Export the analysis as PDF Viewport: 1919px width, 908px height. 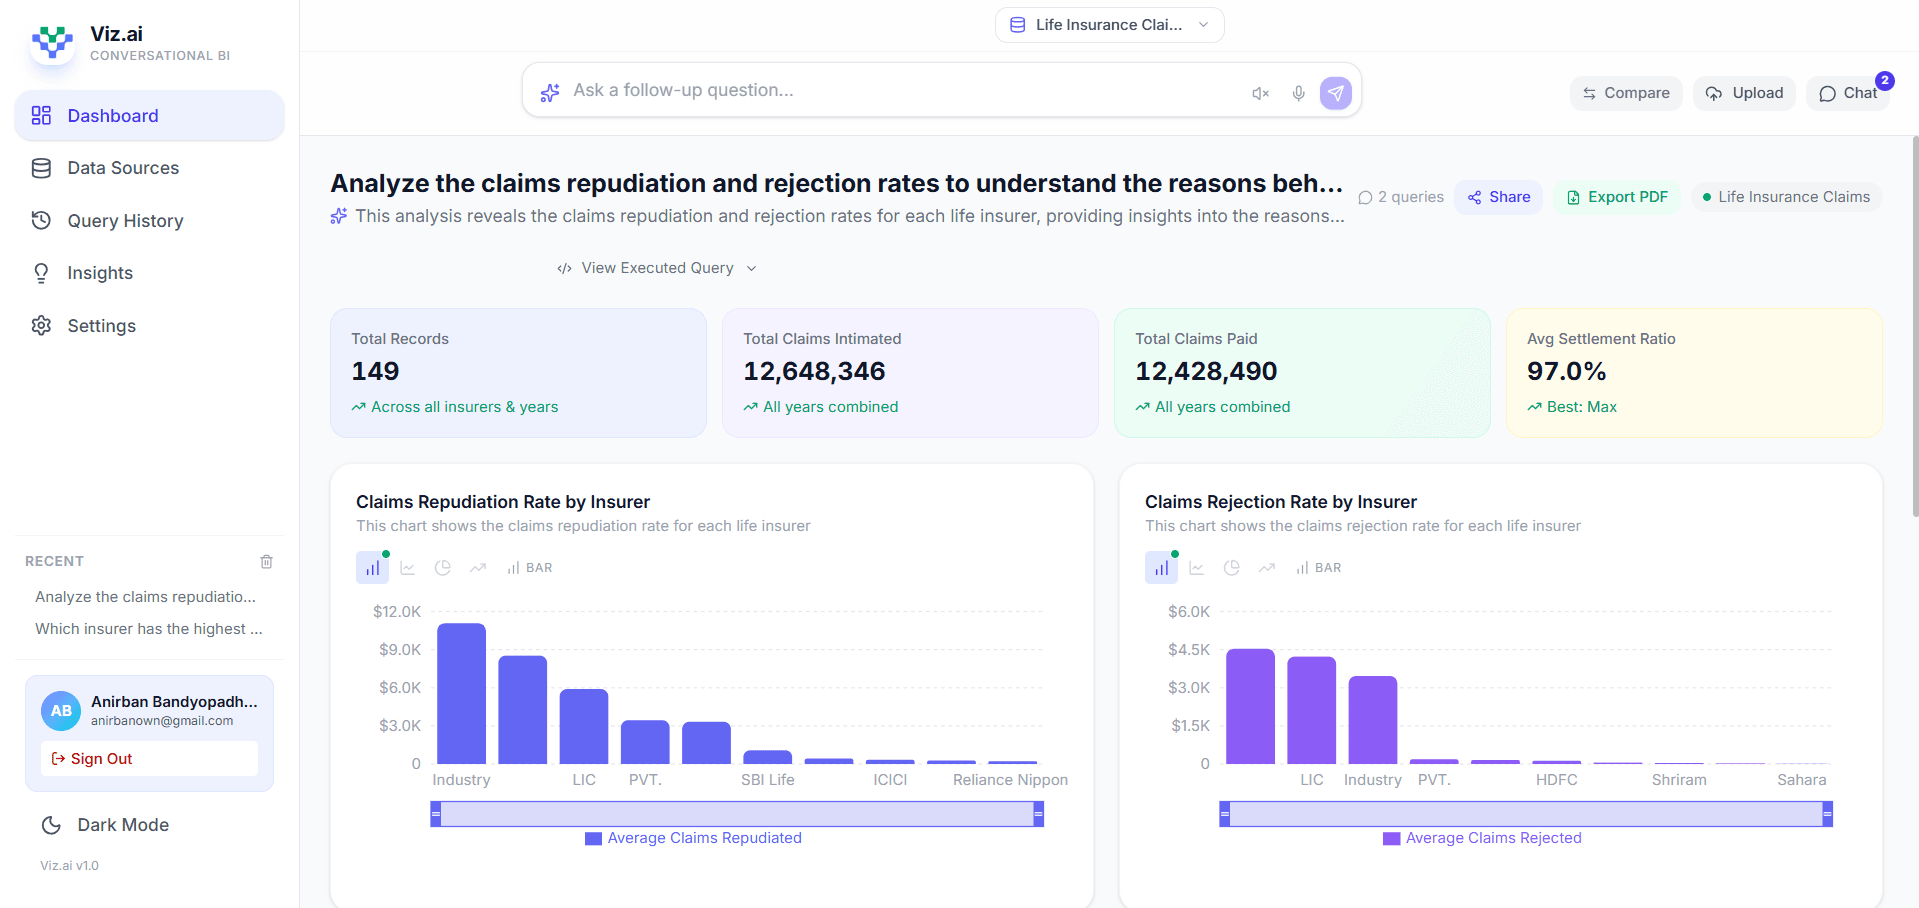(1616, 196)
